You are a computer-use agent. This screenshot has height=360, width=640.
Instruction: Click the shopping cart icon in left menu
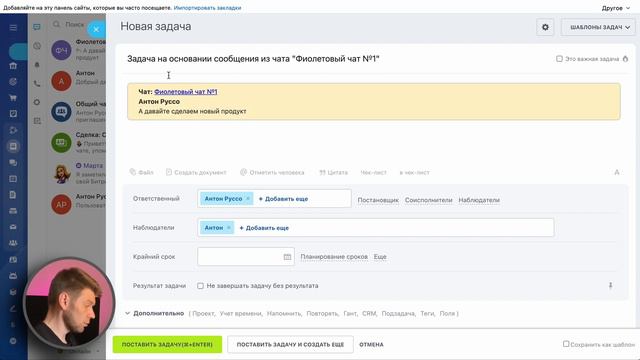click(13, 98)
